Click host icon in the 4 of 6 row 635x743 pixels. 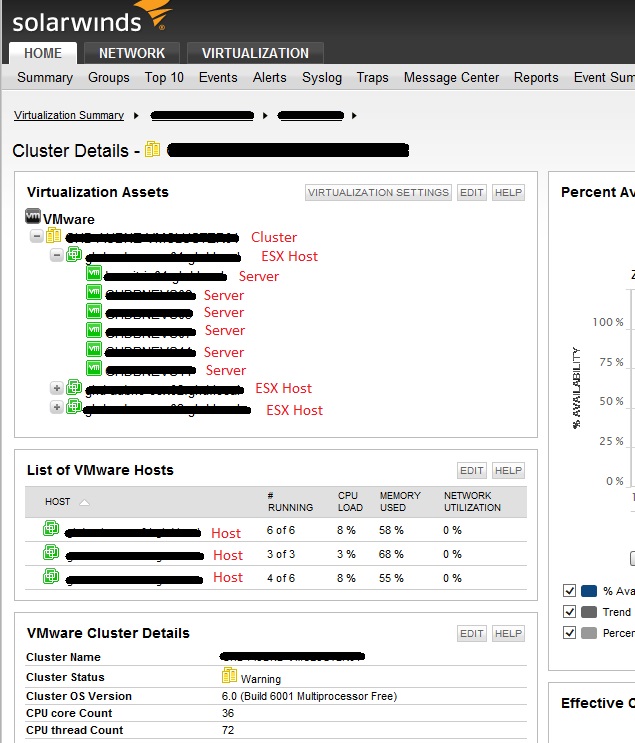(51, 576)
